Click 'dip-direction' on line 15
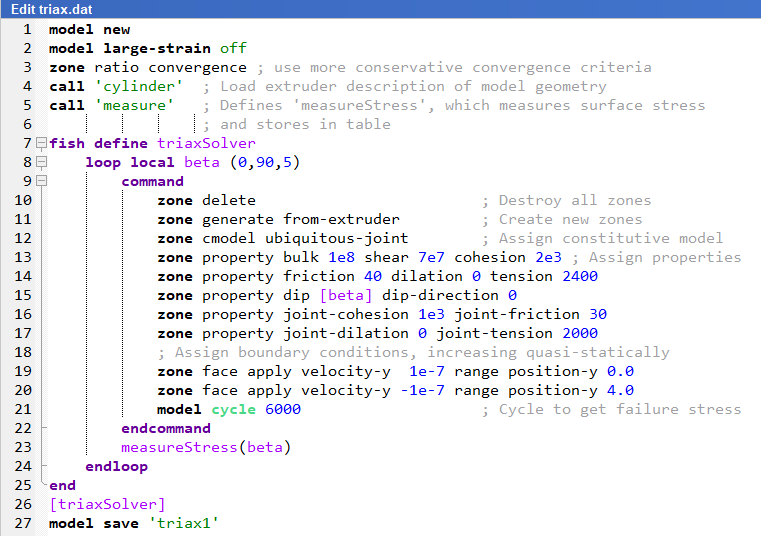This screenshot has width=761, height=536. 440,295
